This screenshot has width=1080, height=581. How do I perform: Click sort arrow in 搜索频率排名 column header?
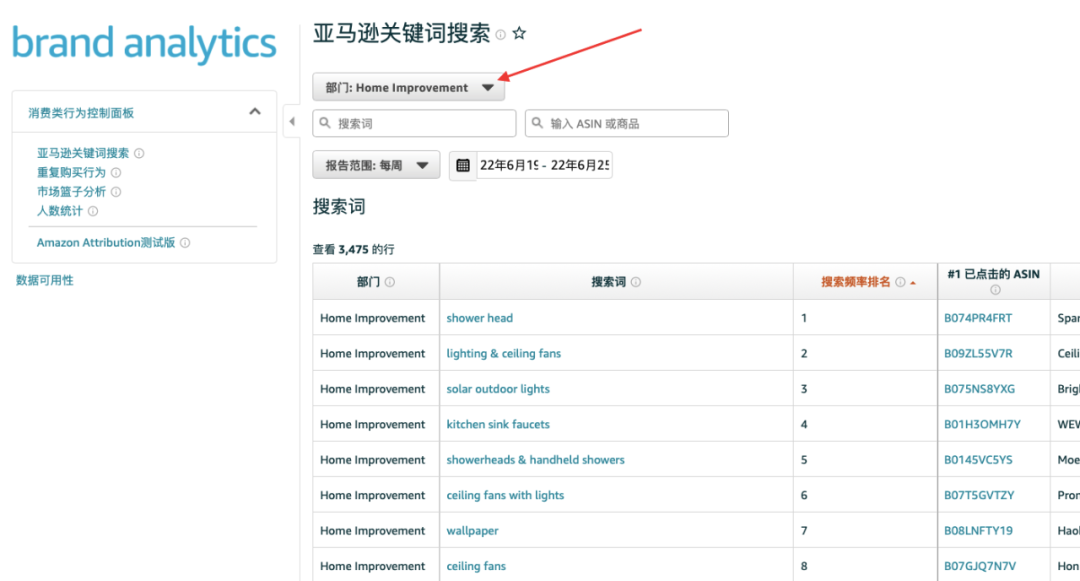(913, 283)
